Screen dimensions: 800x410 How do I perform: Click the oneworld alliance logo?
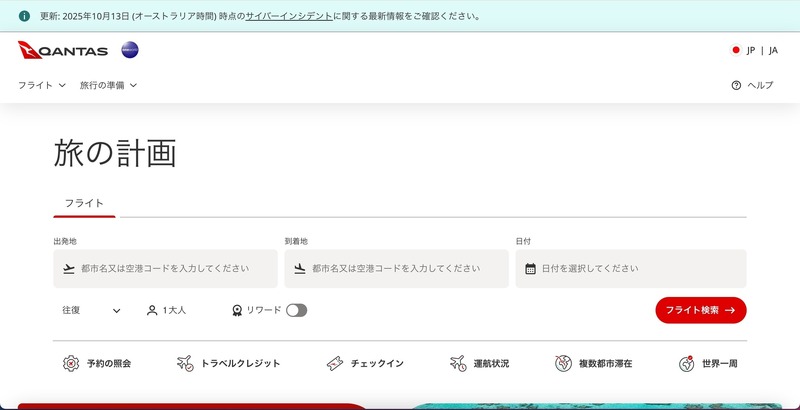pos(130,50)
